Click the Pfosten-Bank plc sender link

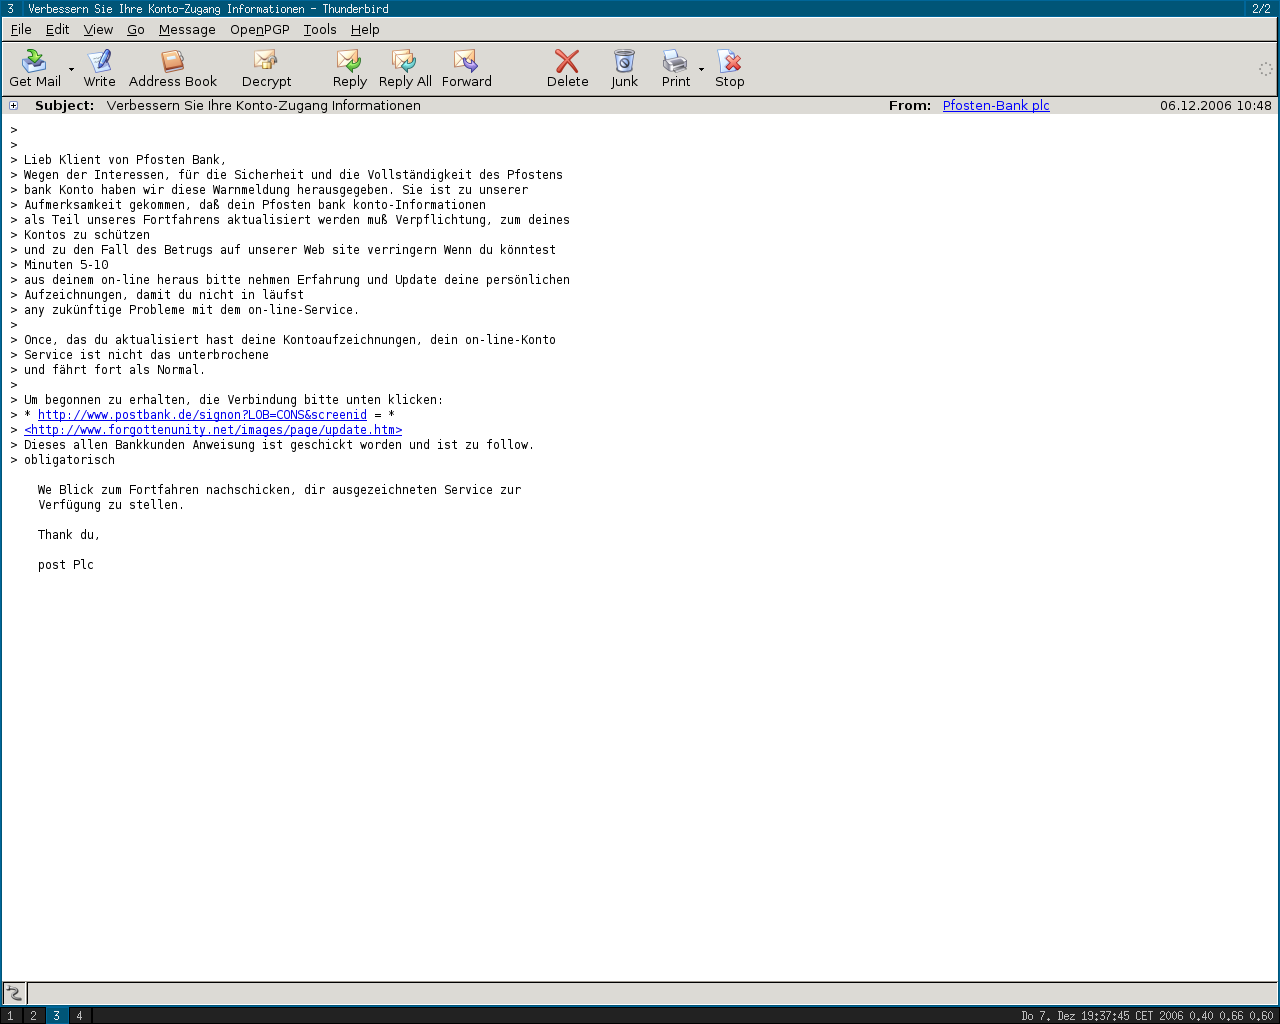pos(996,106)
